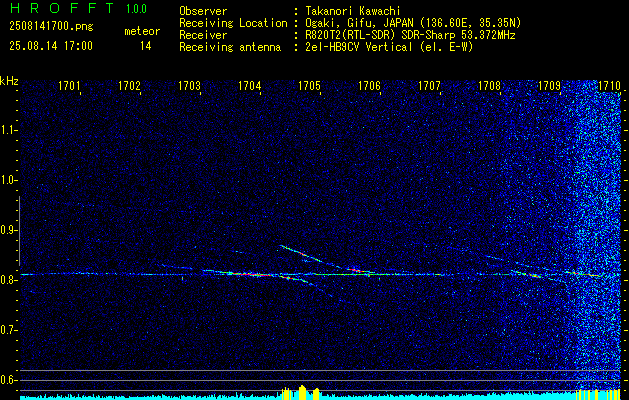Click the 1705 time marker

(310, 86)
